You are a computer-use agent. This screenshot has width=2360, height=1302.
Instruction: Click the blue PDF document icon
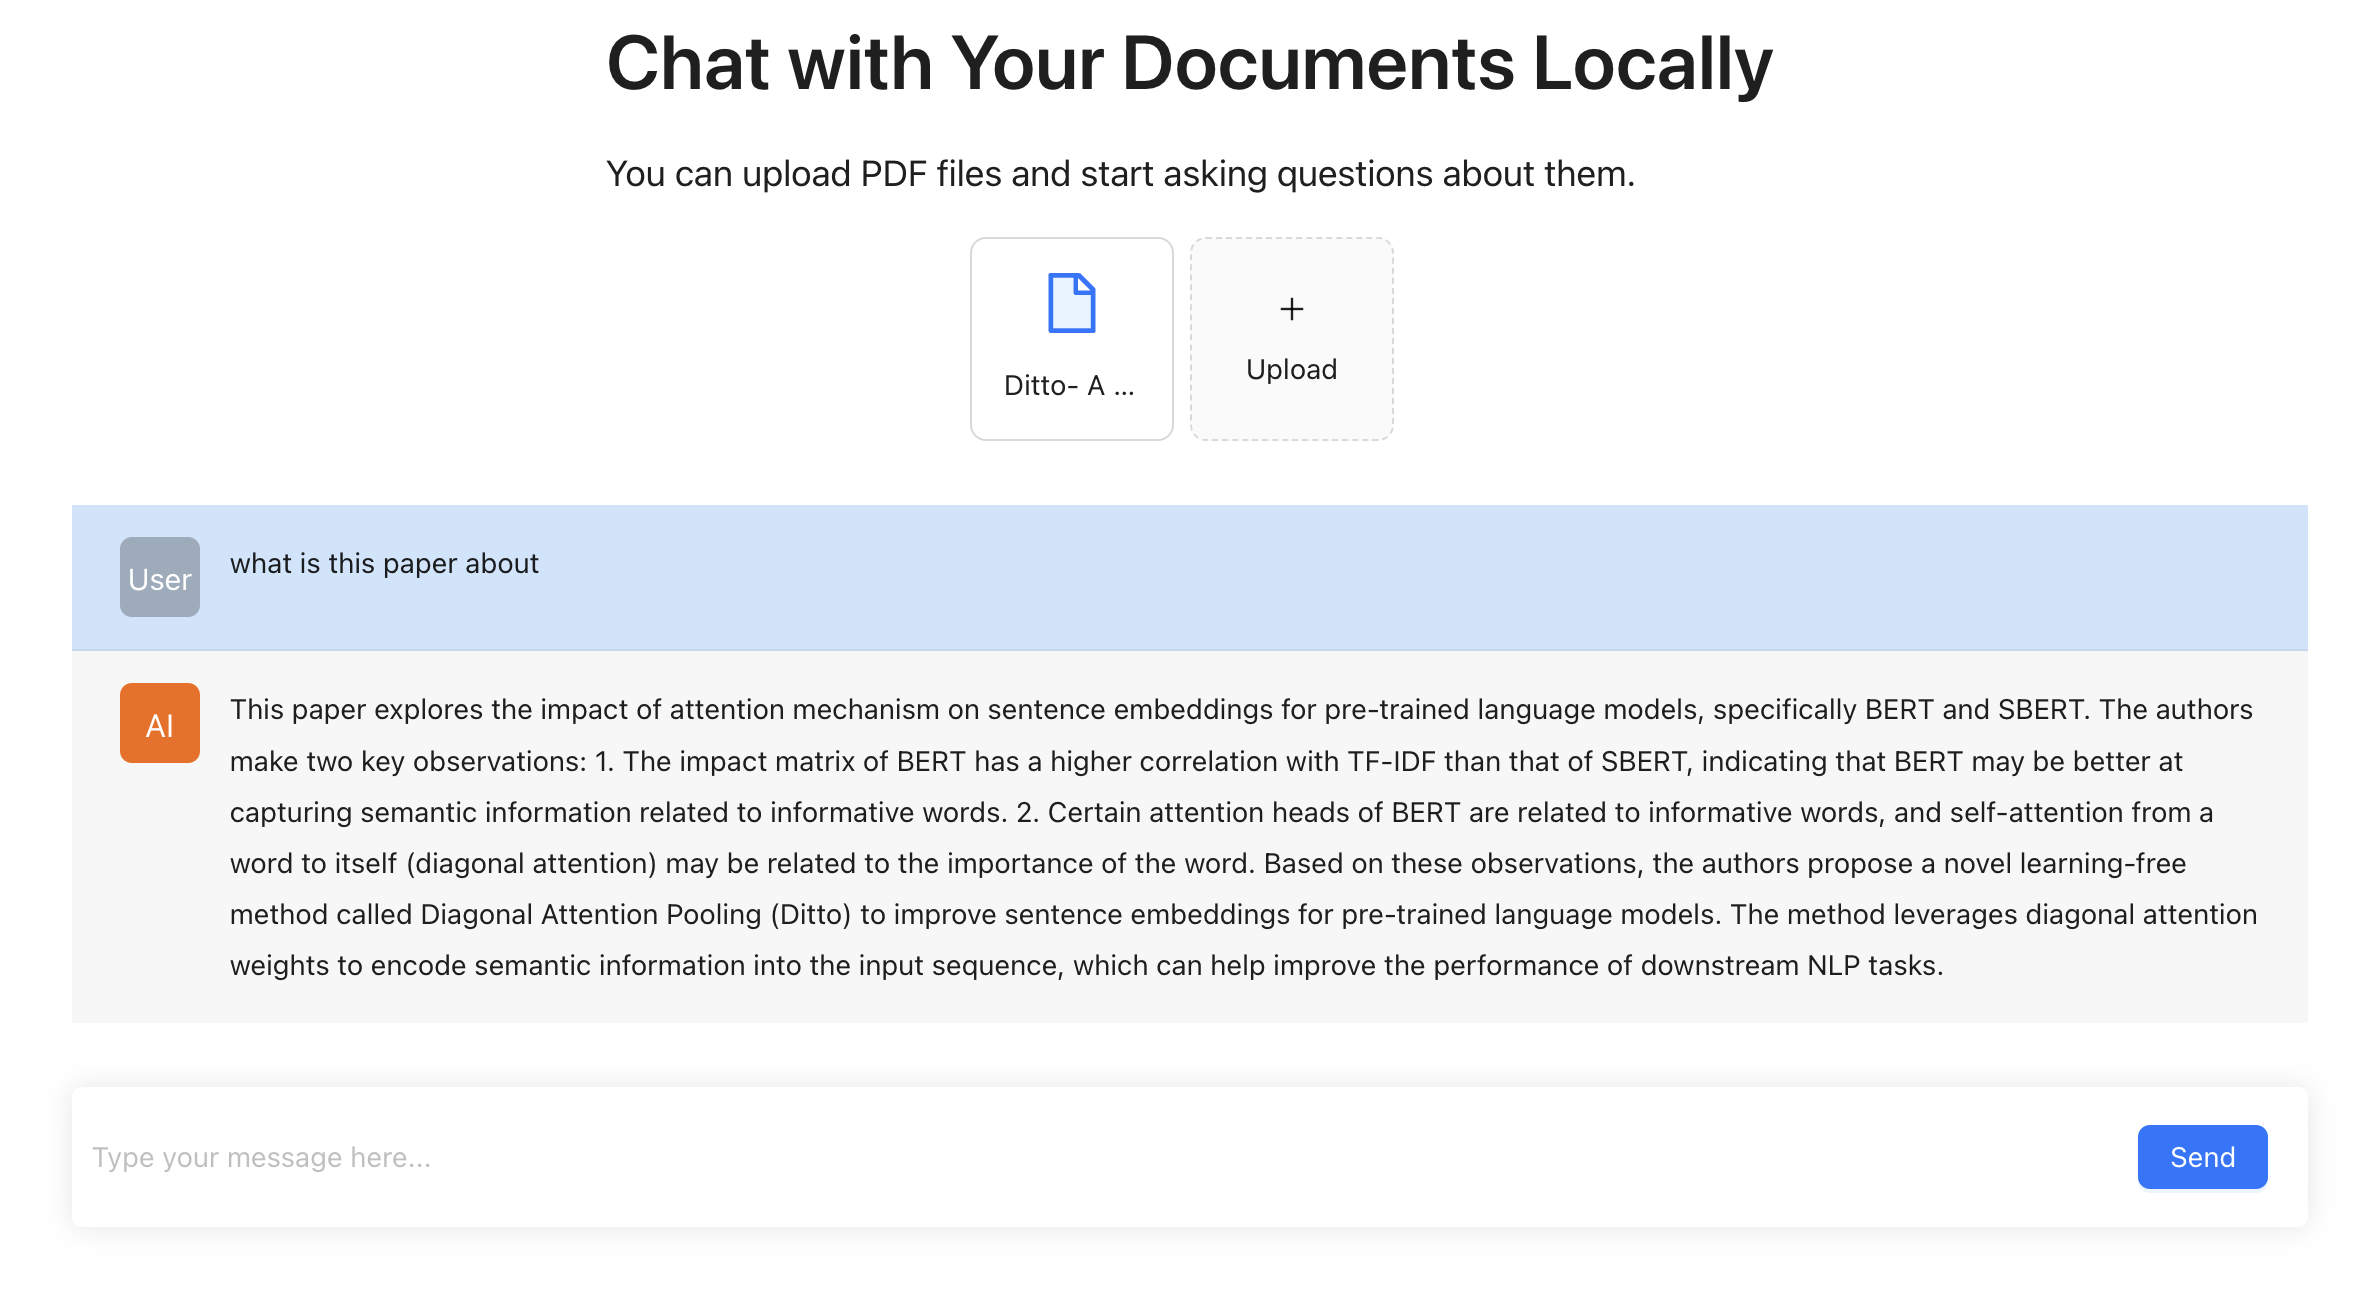tap(1071, 302)
